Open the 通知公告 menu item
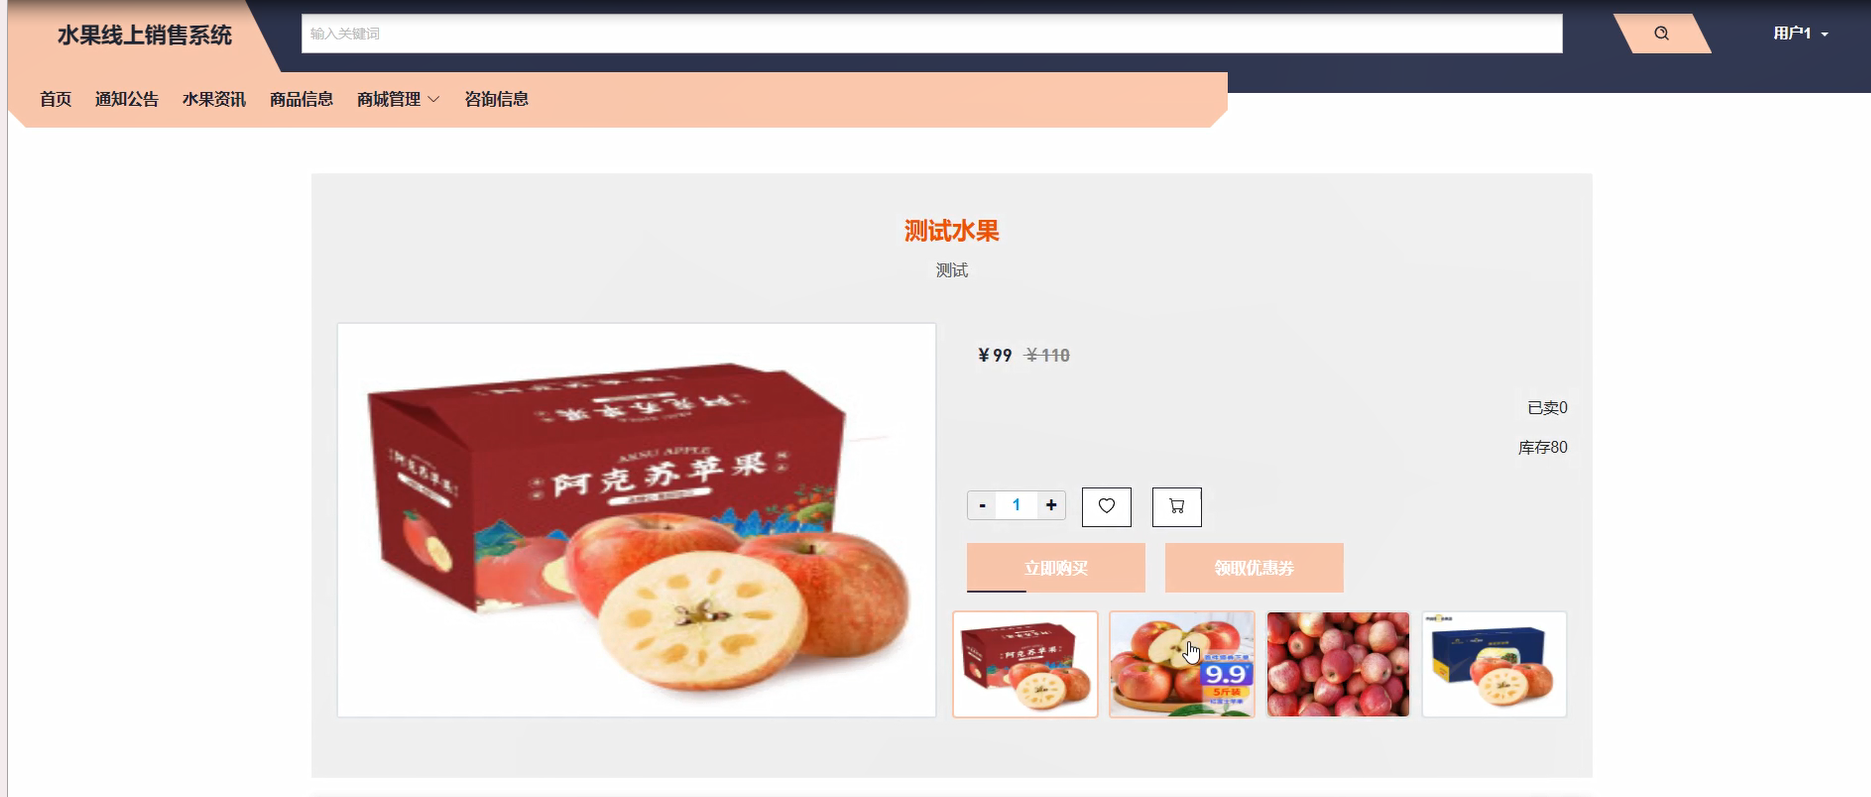 coord(127,99)
